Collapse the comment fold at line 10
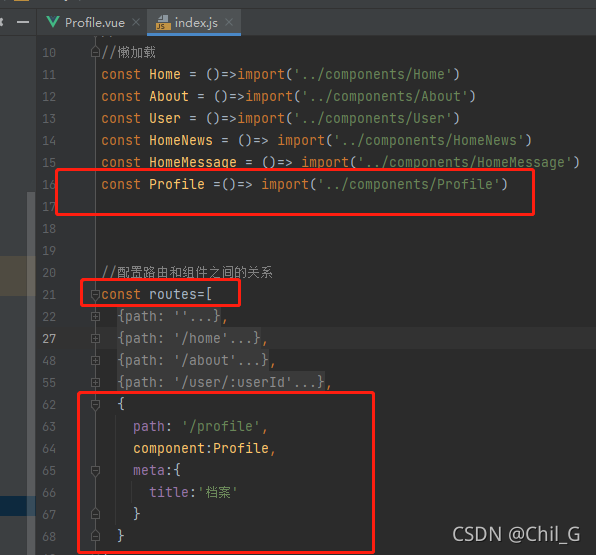The image size is (596, 555). pos(95,52)
